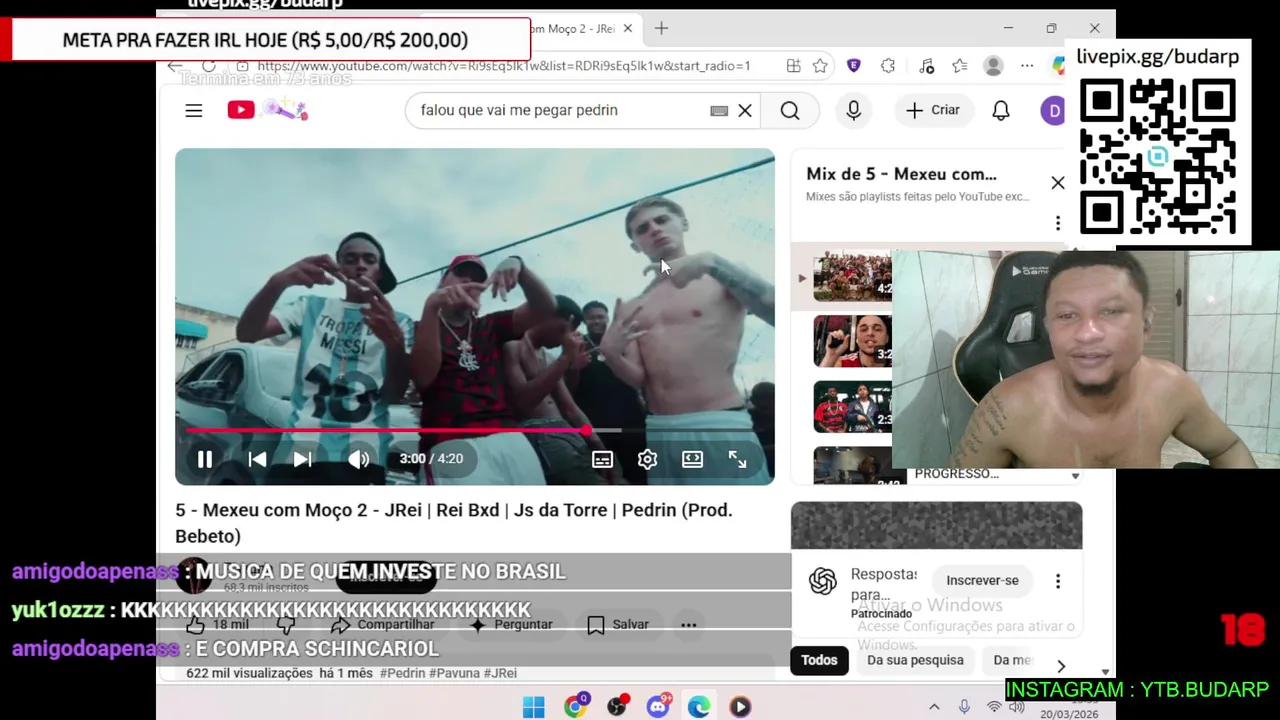The width and height of the screenshot is (1280, 720).
Task: Click the YouTube URL in the address bar
Action: 503,66
